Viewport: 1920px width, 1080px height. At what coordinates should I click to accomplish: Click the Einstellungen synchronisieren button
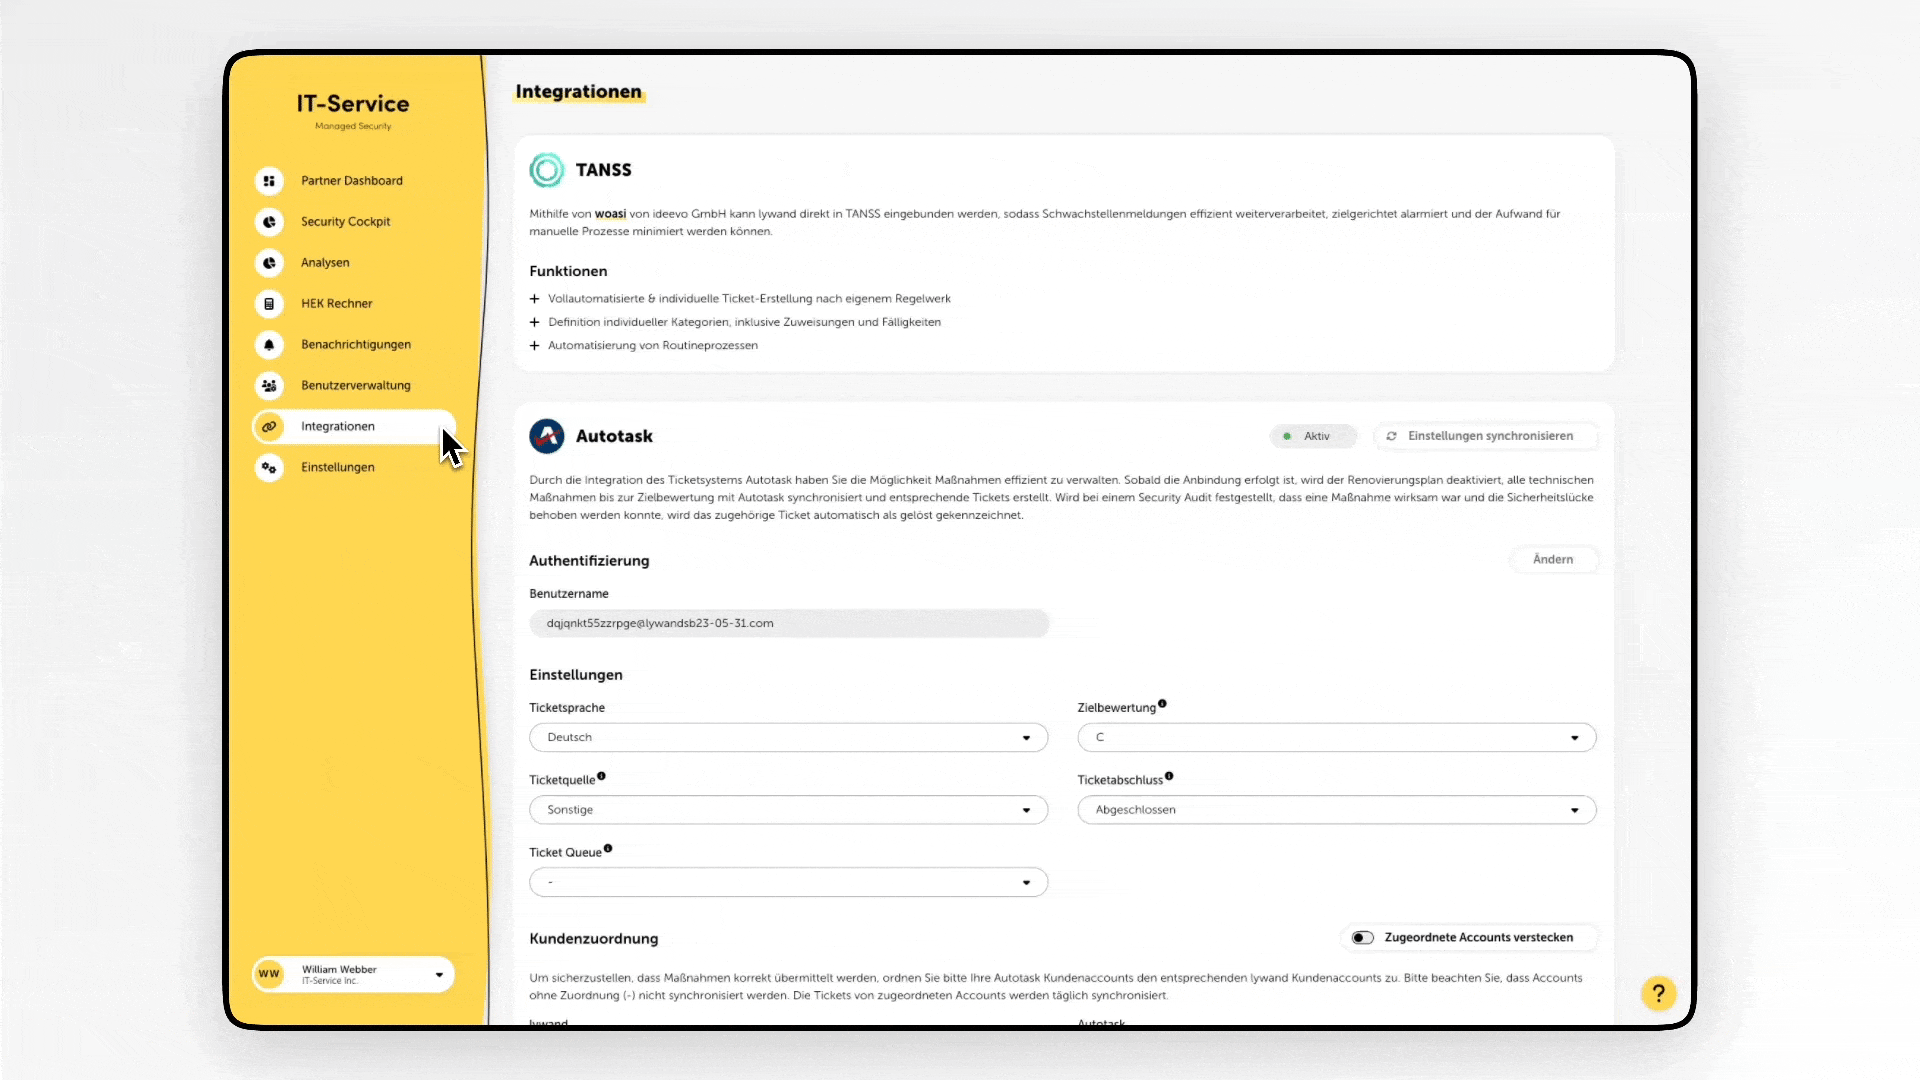1486,436
